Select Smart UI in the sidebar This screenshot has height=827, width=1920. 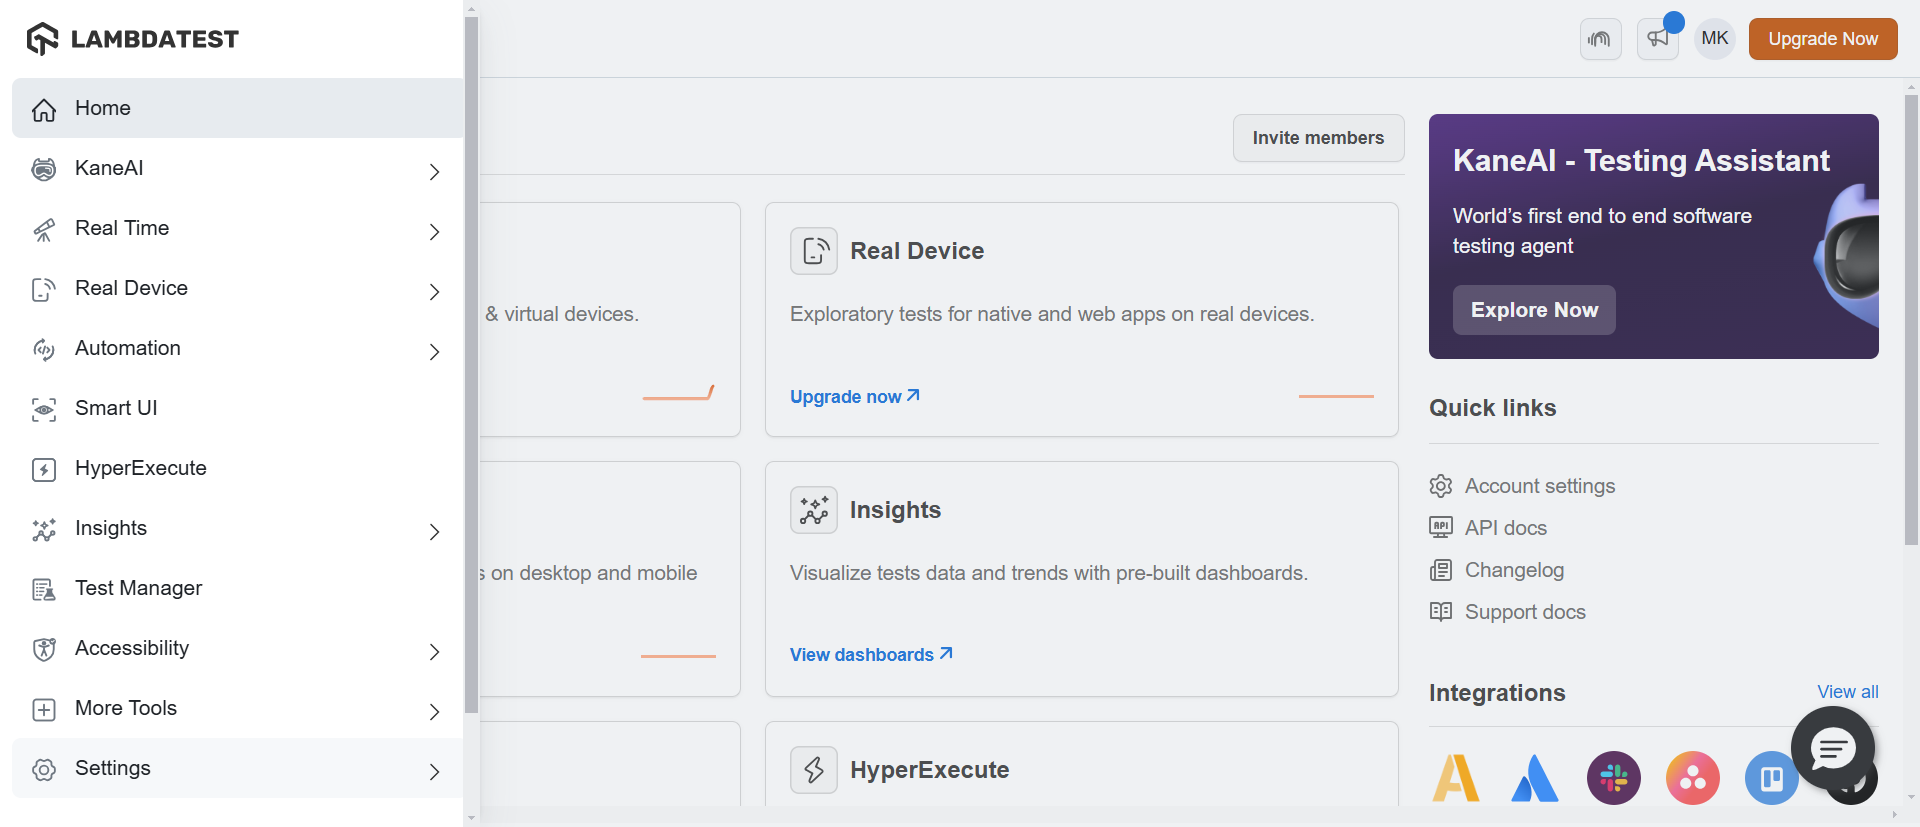tap(116, 408)
